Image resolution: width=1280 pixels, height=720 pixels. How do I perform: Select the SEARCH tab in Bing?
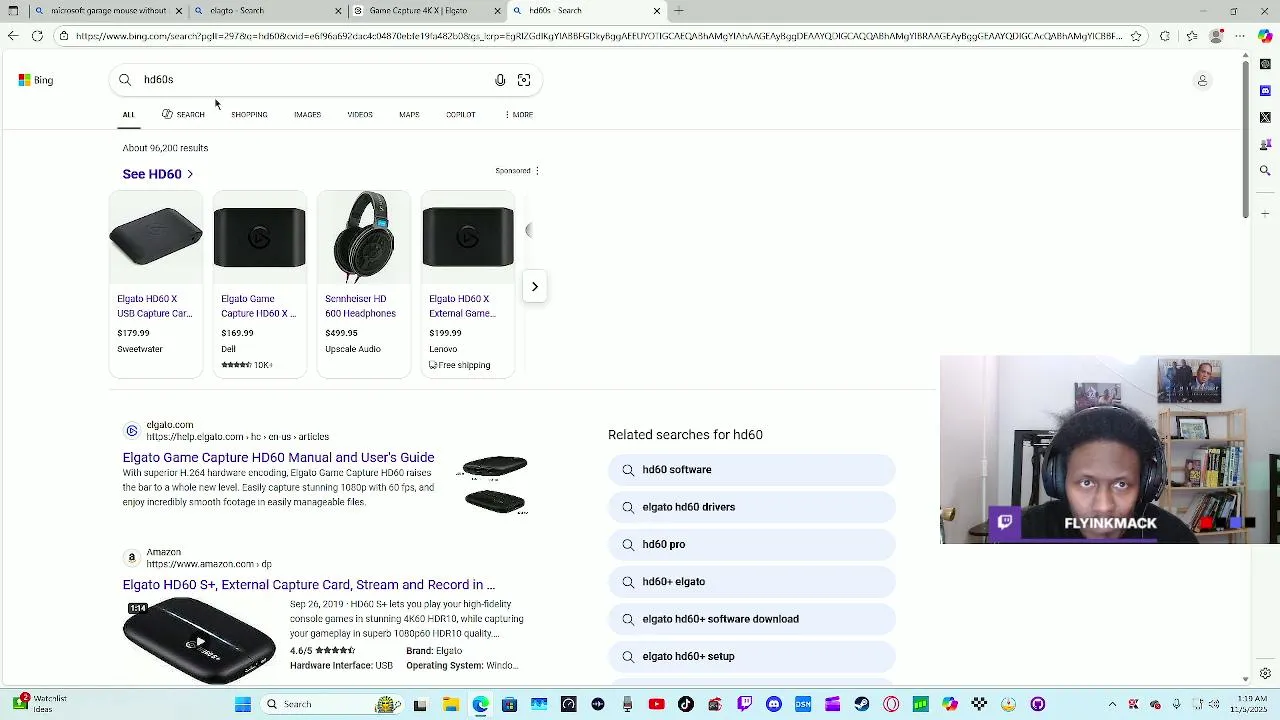183,115
